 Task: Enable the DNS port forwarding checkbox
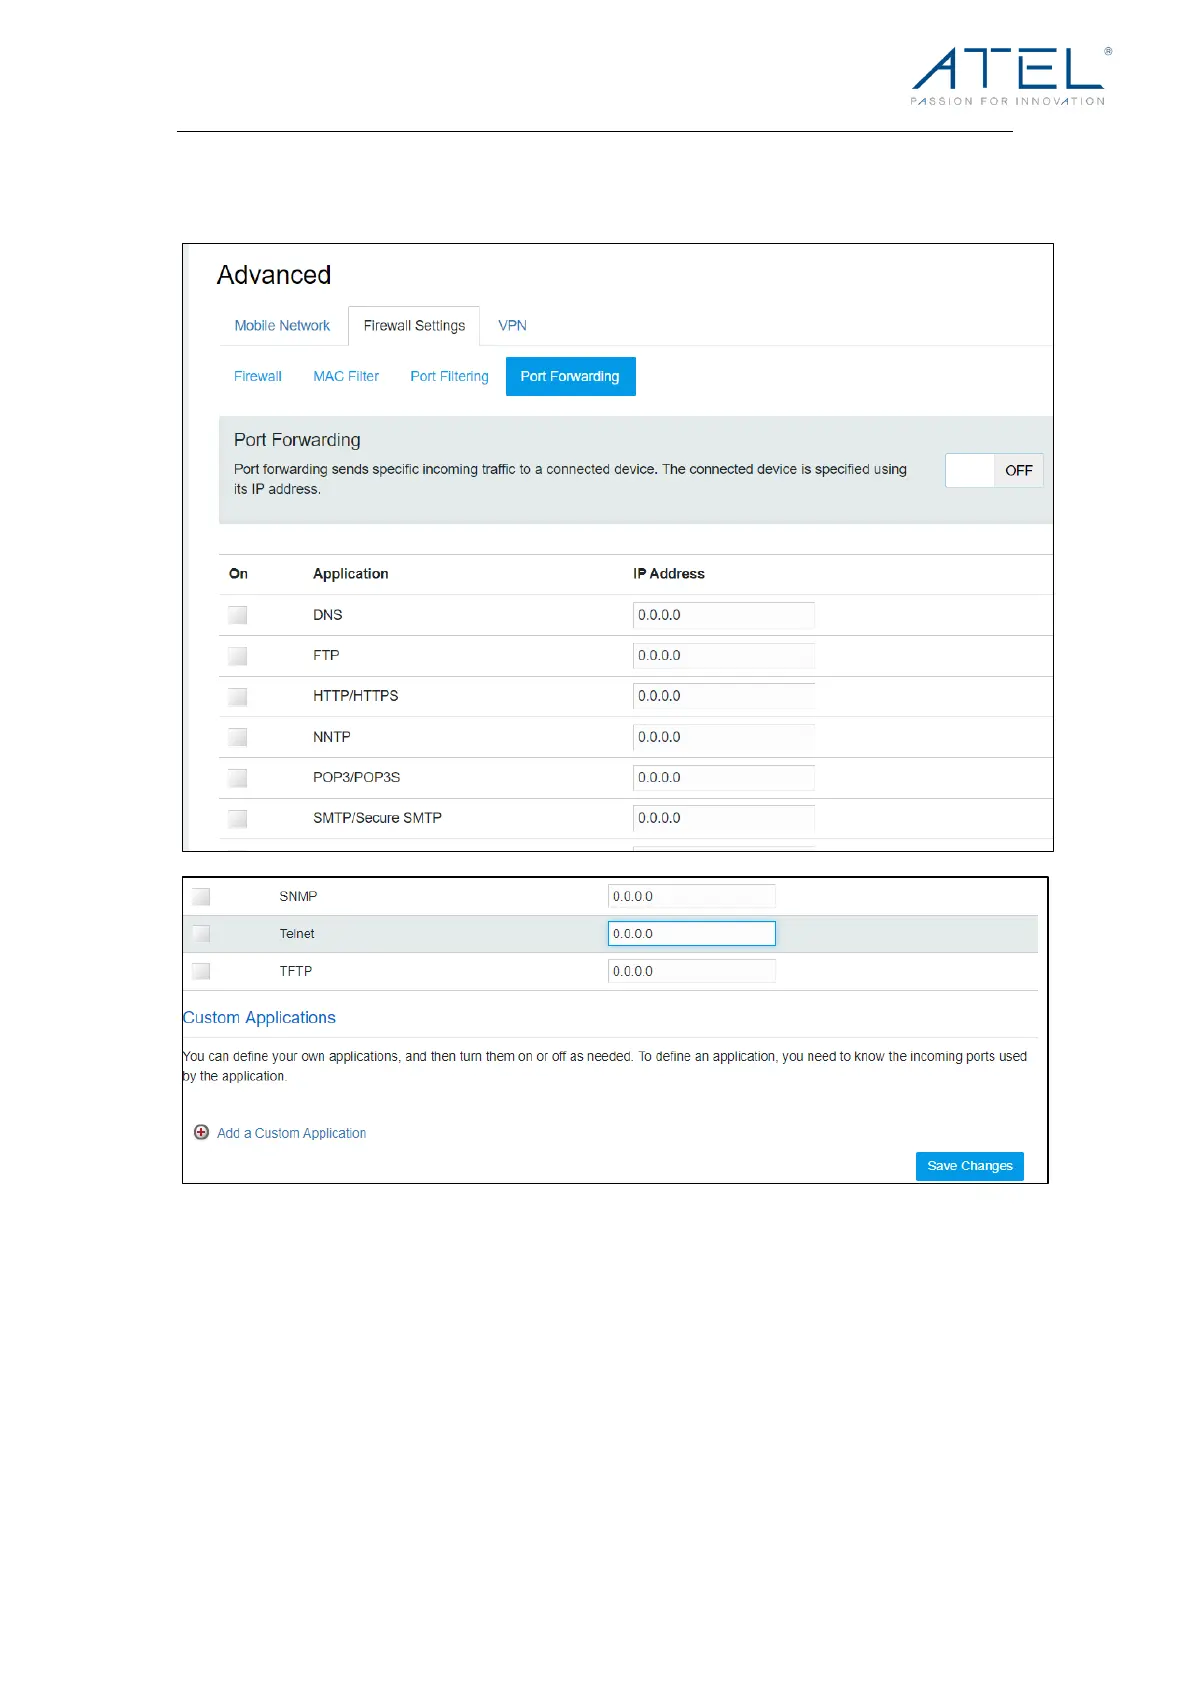coord(237,615)
